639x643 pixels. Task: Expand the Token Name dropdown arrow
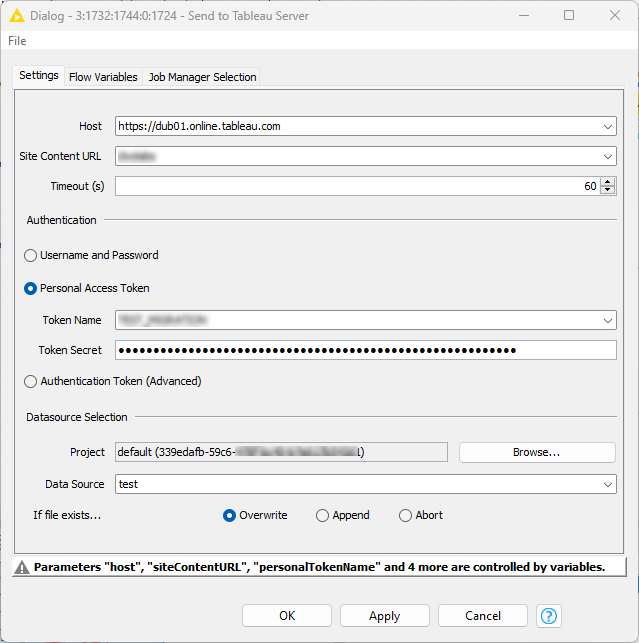coord(608,321)
